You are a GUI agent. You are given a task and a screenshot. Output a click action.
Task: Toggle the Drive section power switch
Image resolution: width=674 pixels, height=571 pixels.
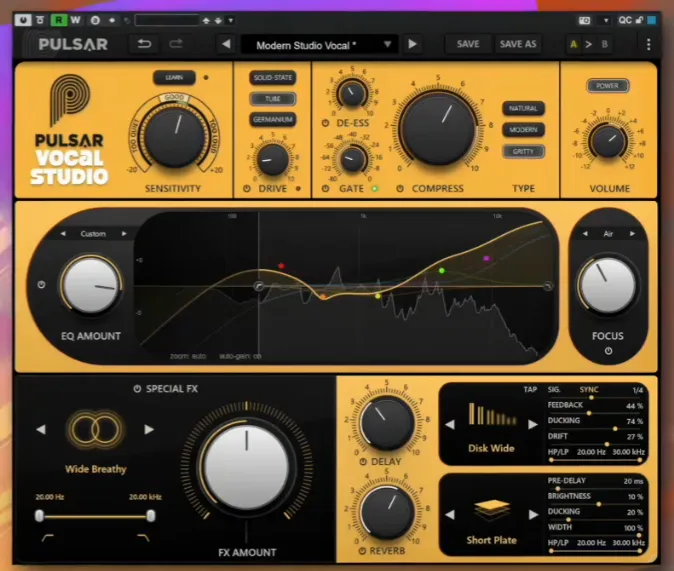247,188
